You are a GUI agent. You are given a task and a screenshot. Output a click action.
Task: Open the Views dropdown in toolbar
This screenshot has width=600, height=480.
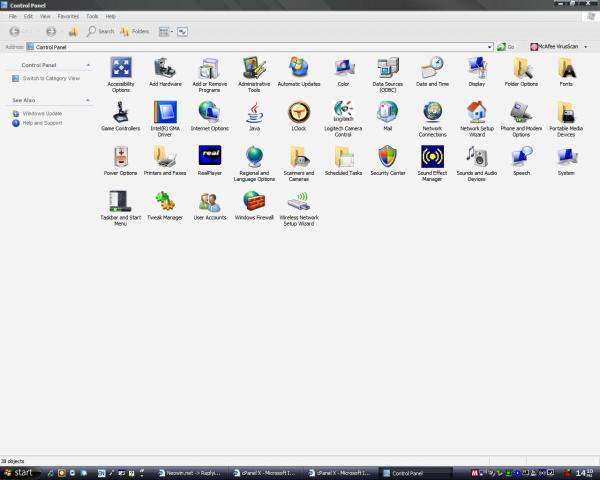(166, 32)
